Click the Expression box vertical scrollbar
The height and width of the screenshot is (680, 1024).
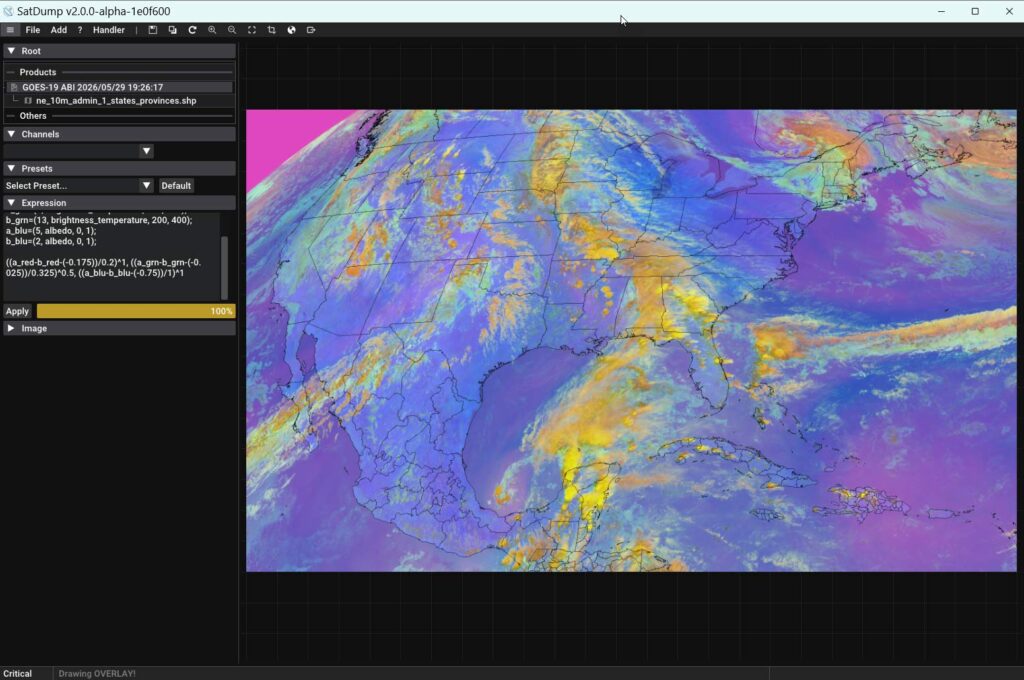point(225,267)
